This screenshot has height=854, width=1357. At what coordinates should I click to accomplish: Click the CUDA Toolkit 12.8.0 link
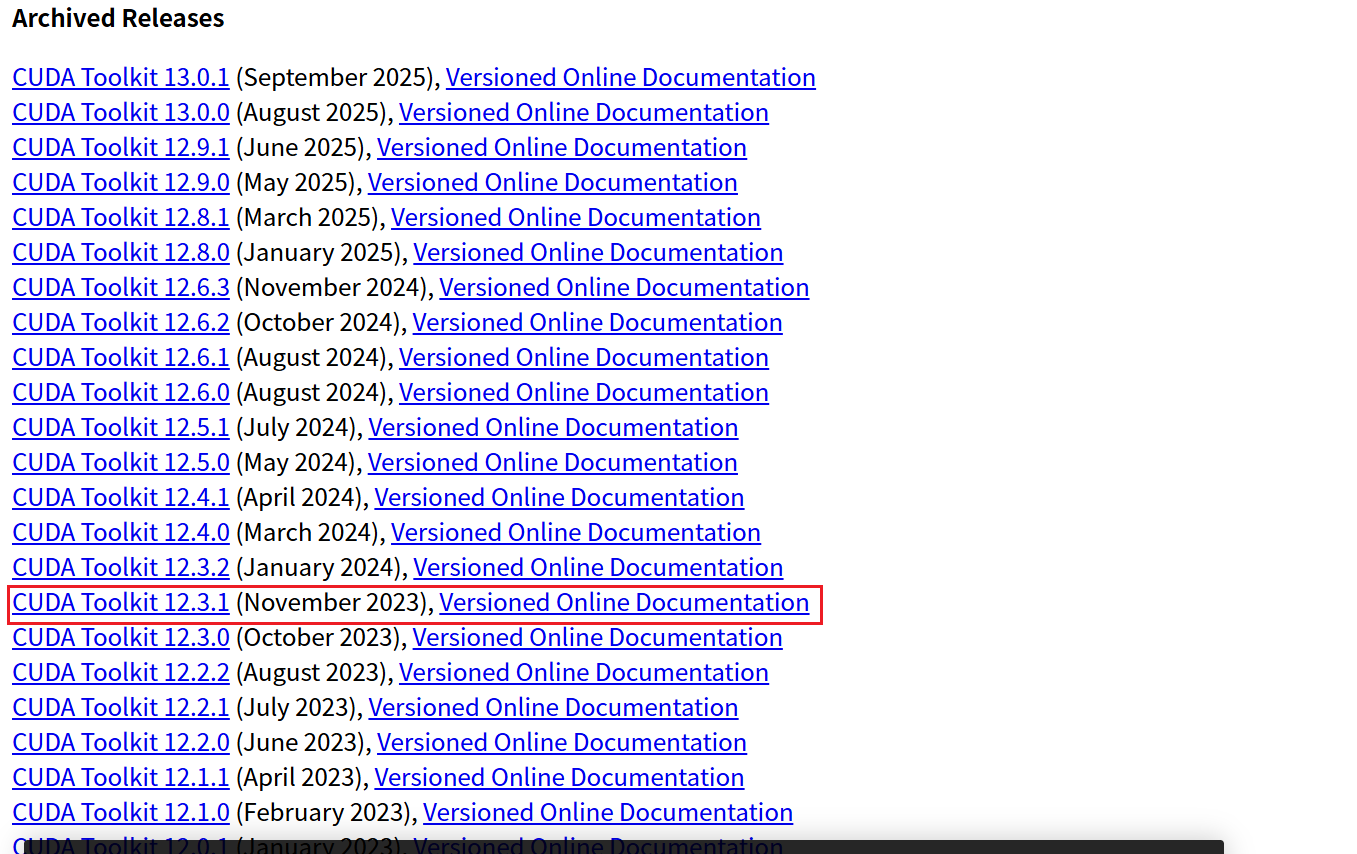click(121, 252)
